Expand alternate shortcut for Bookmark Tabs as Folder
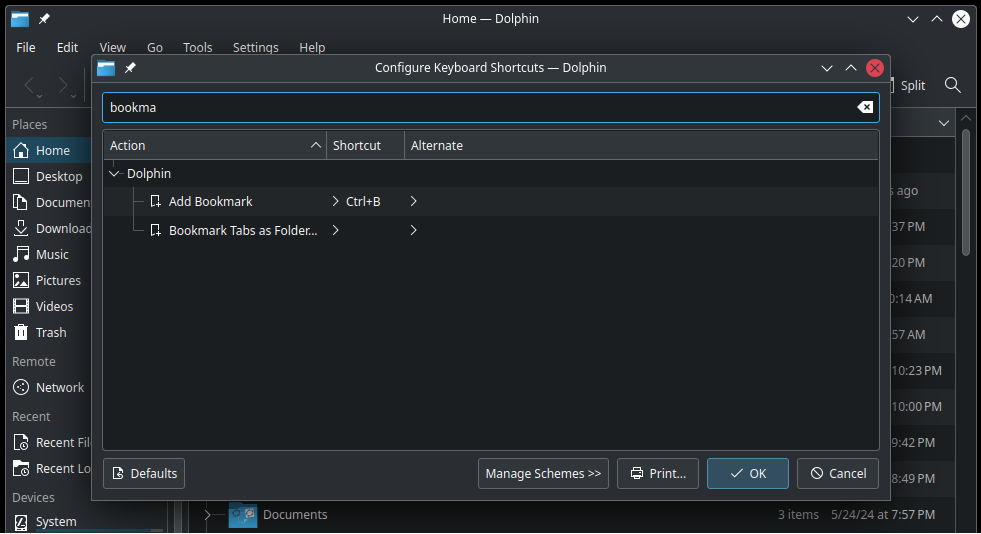Image resolution: width=981 pixels, height=534 pixels. pyautogui.click(x=413, y=230)
